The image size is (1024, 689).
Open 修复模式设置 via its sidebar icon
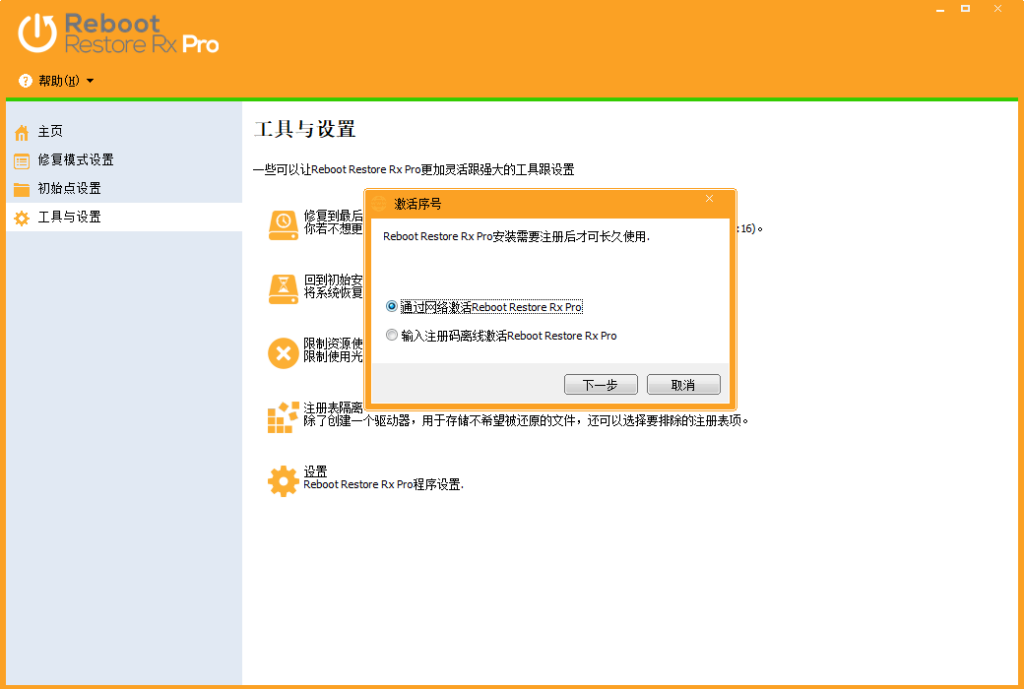pyautogui.click(x=20, y=160)
